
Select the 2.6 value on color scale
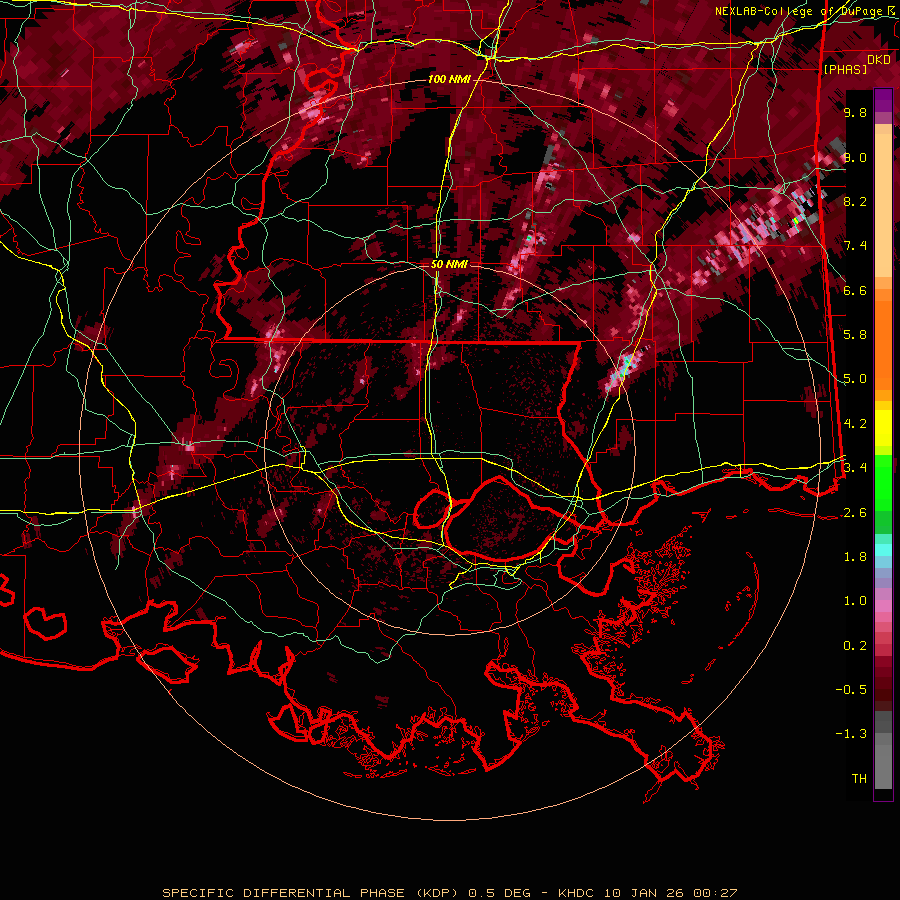[855, 513]
